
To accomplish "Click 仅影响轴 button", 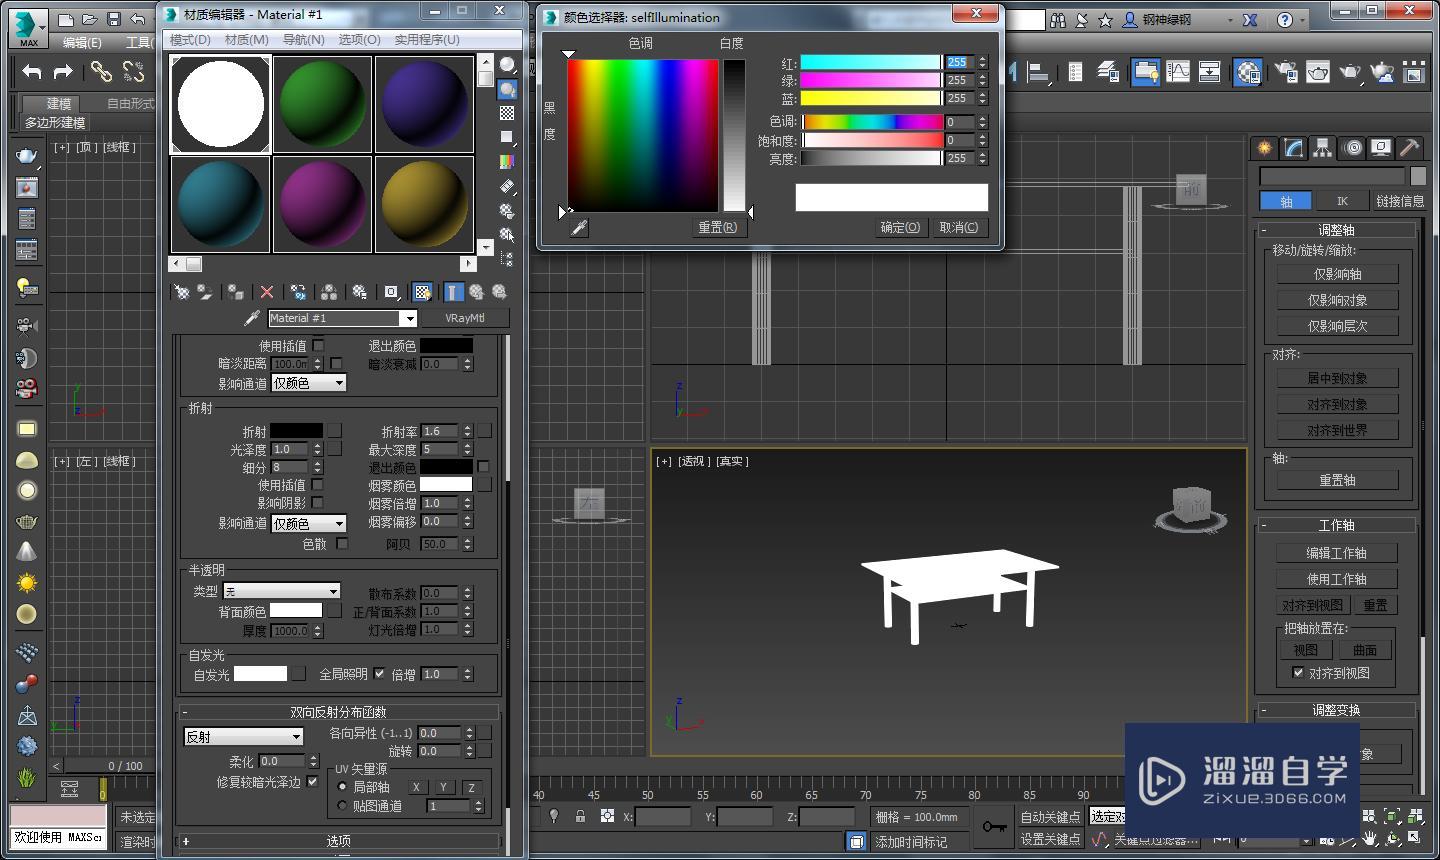I will (x=1337, y=273).
